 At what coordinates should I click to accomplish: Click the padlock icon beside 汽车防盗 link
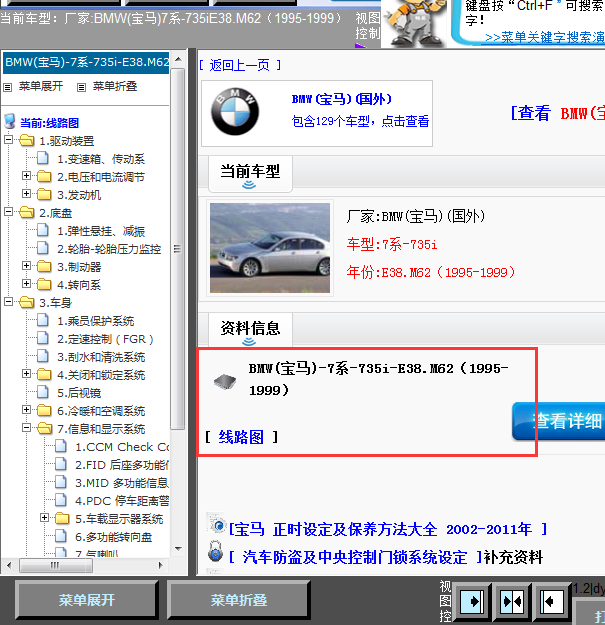pyautogui.click(x=215, y=552)
